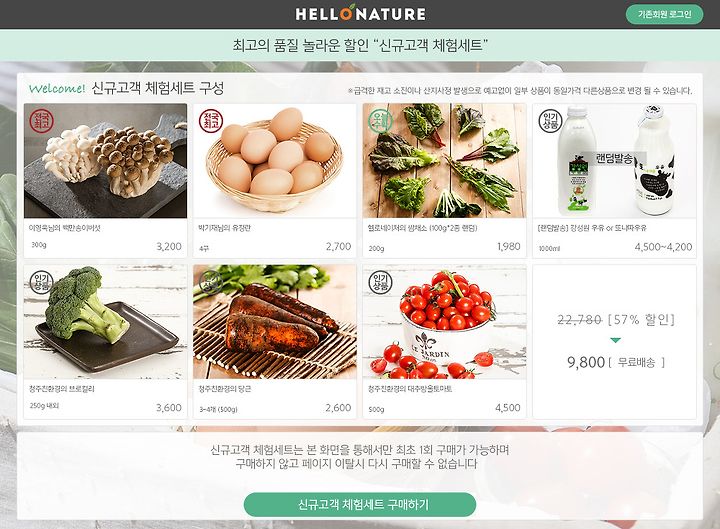
Task: Buy the trial set via 신규고객 체험세트 구매하기
Action: pyautogui.click(x=360, y=505)
